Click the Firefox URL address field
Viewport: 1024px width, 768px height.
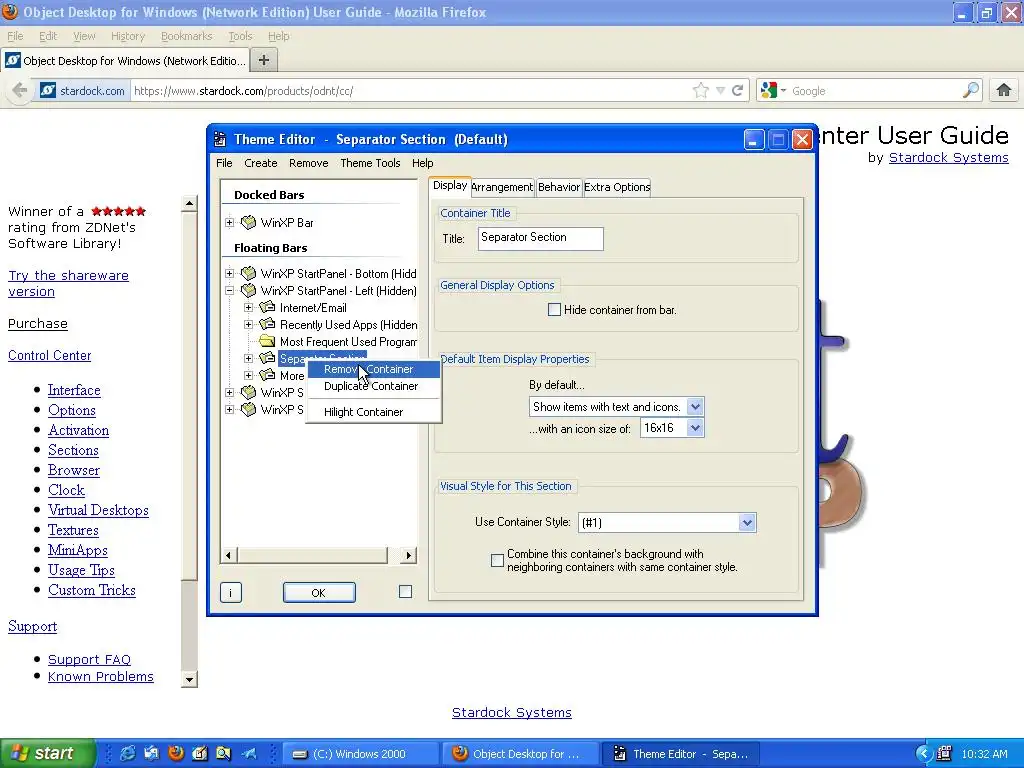(409, 90)
